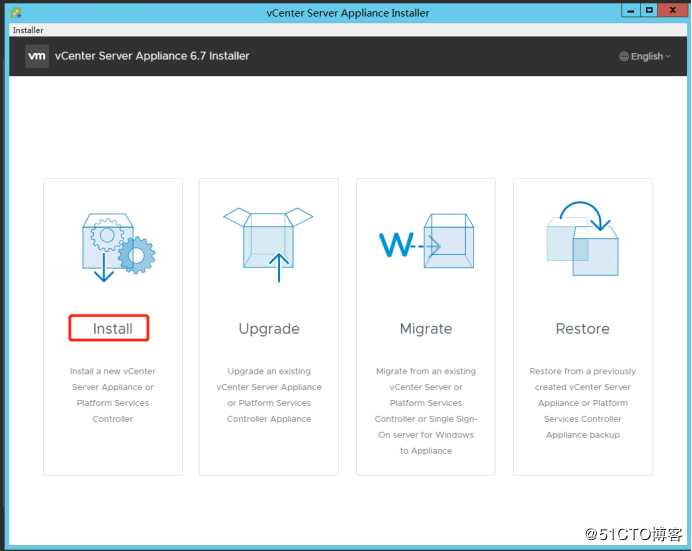Click the Upgrade open-box icon
This screenshot has width=692, height=551.
click(268, 244)
